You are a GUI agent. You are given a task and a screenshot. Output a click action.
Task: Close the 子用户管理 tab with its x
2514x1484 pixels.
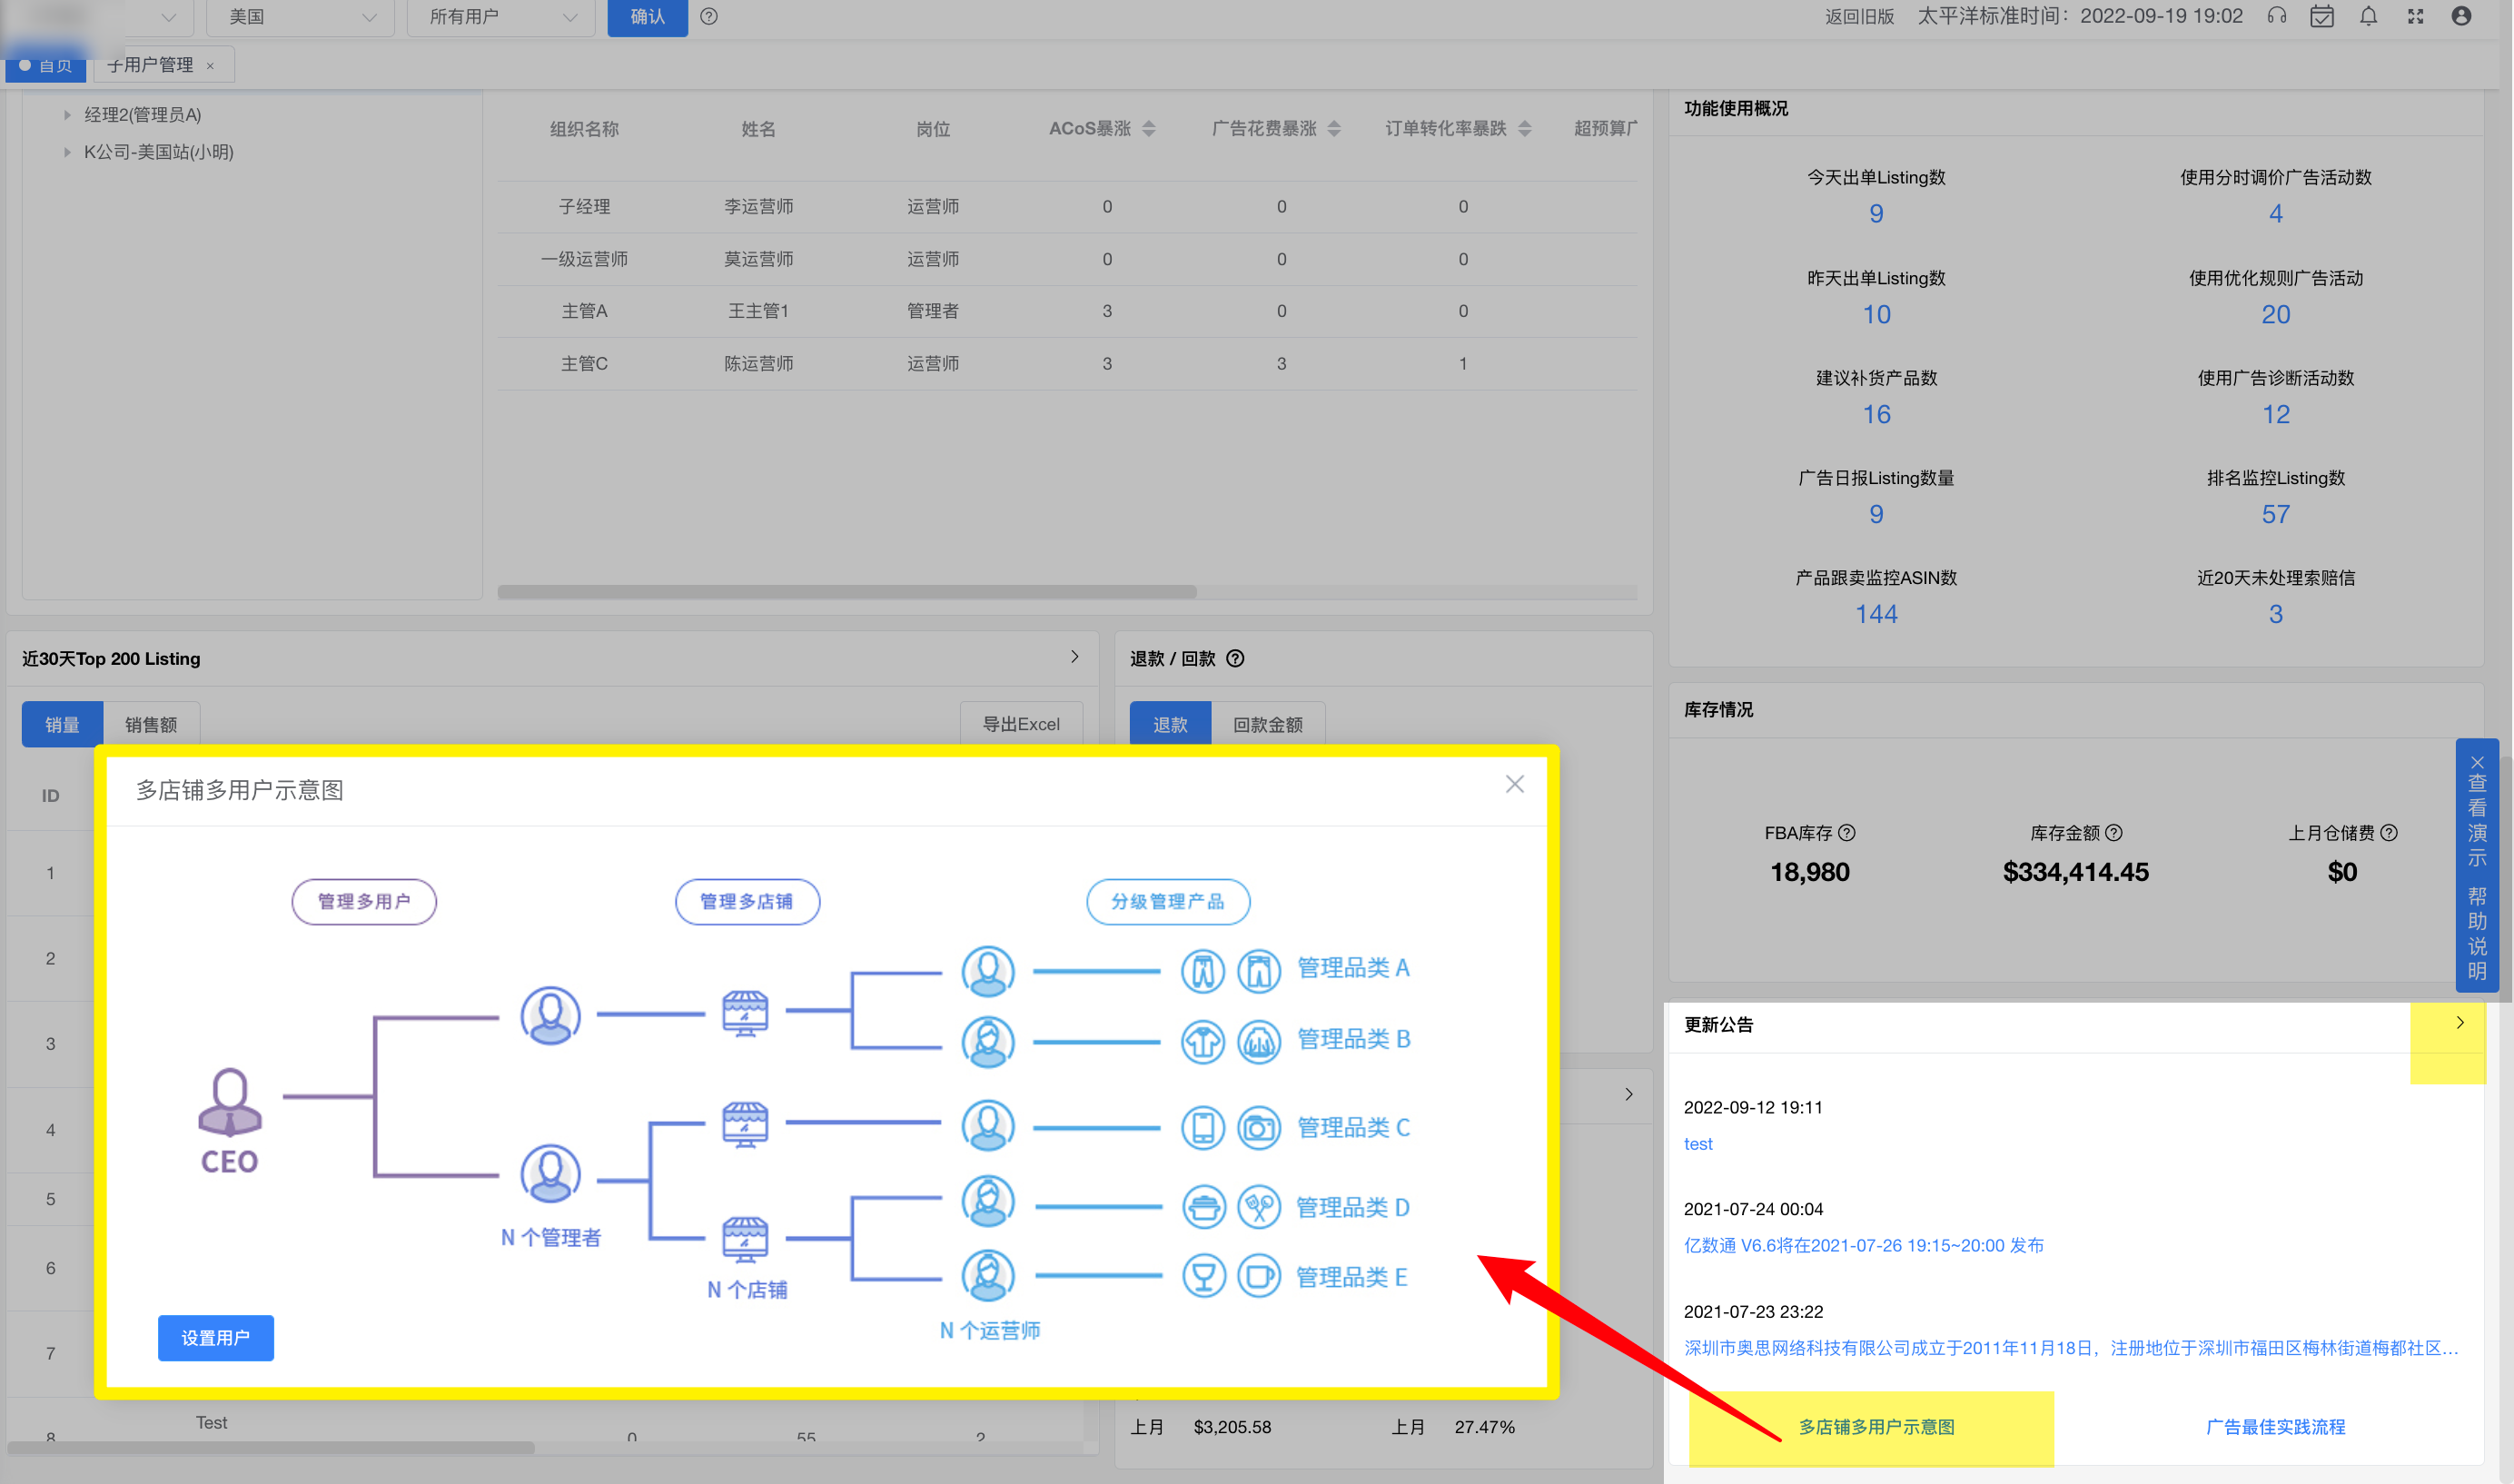click(x=210, y=66)
